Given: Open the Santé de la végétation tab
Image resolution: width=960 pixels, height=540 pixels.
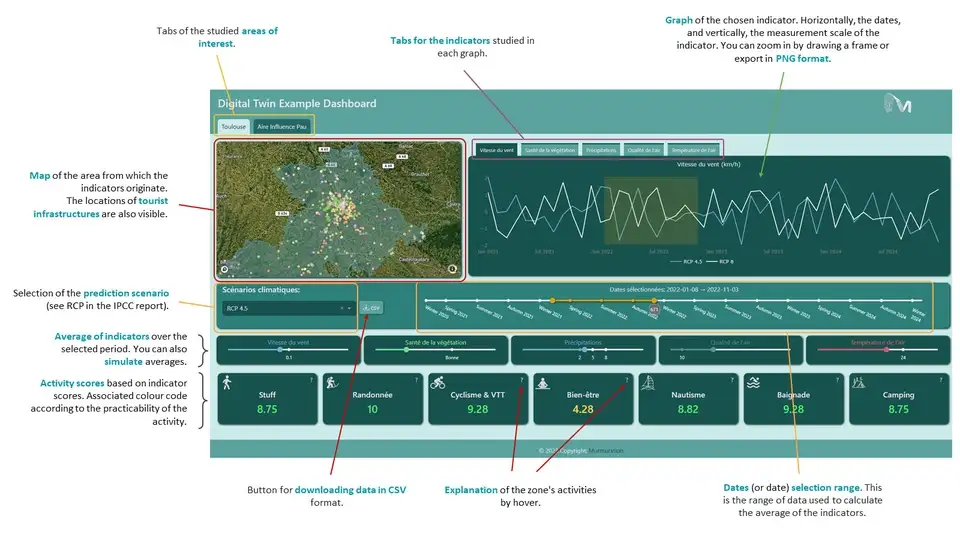Looking at the screenshot, I should point(549,149).
